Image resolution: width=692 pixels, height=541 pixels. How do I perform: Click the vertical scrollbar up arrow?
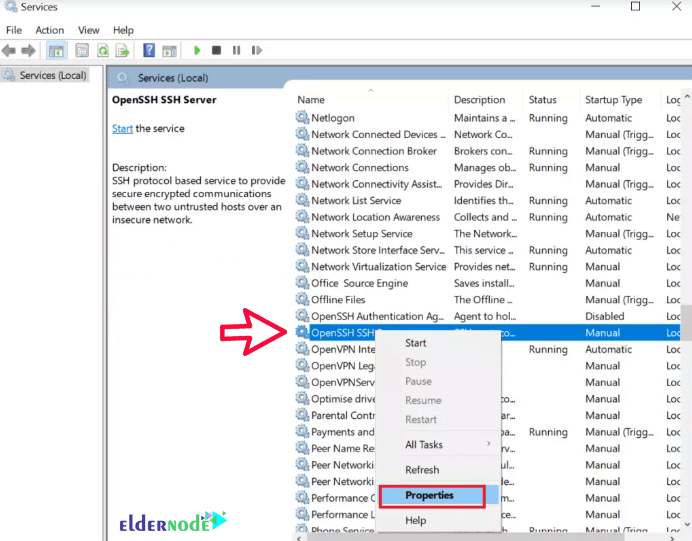pyautogui.click(x=687, y=96)
